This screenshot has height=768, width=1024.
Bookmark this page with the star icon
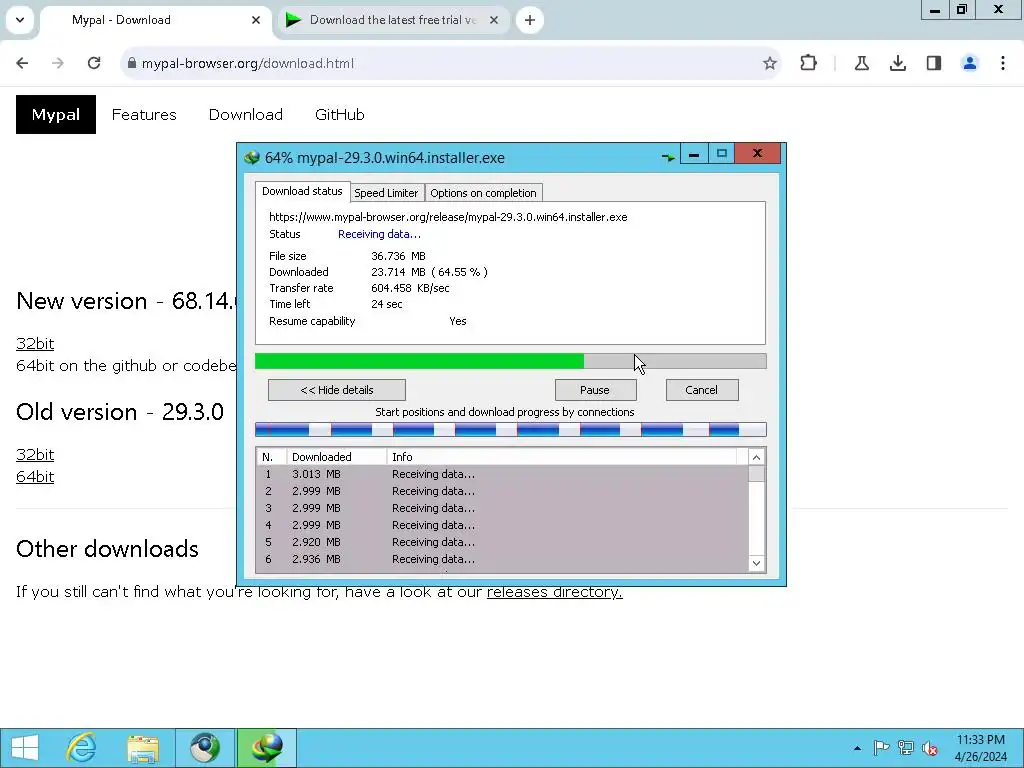click(770, 63)
